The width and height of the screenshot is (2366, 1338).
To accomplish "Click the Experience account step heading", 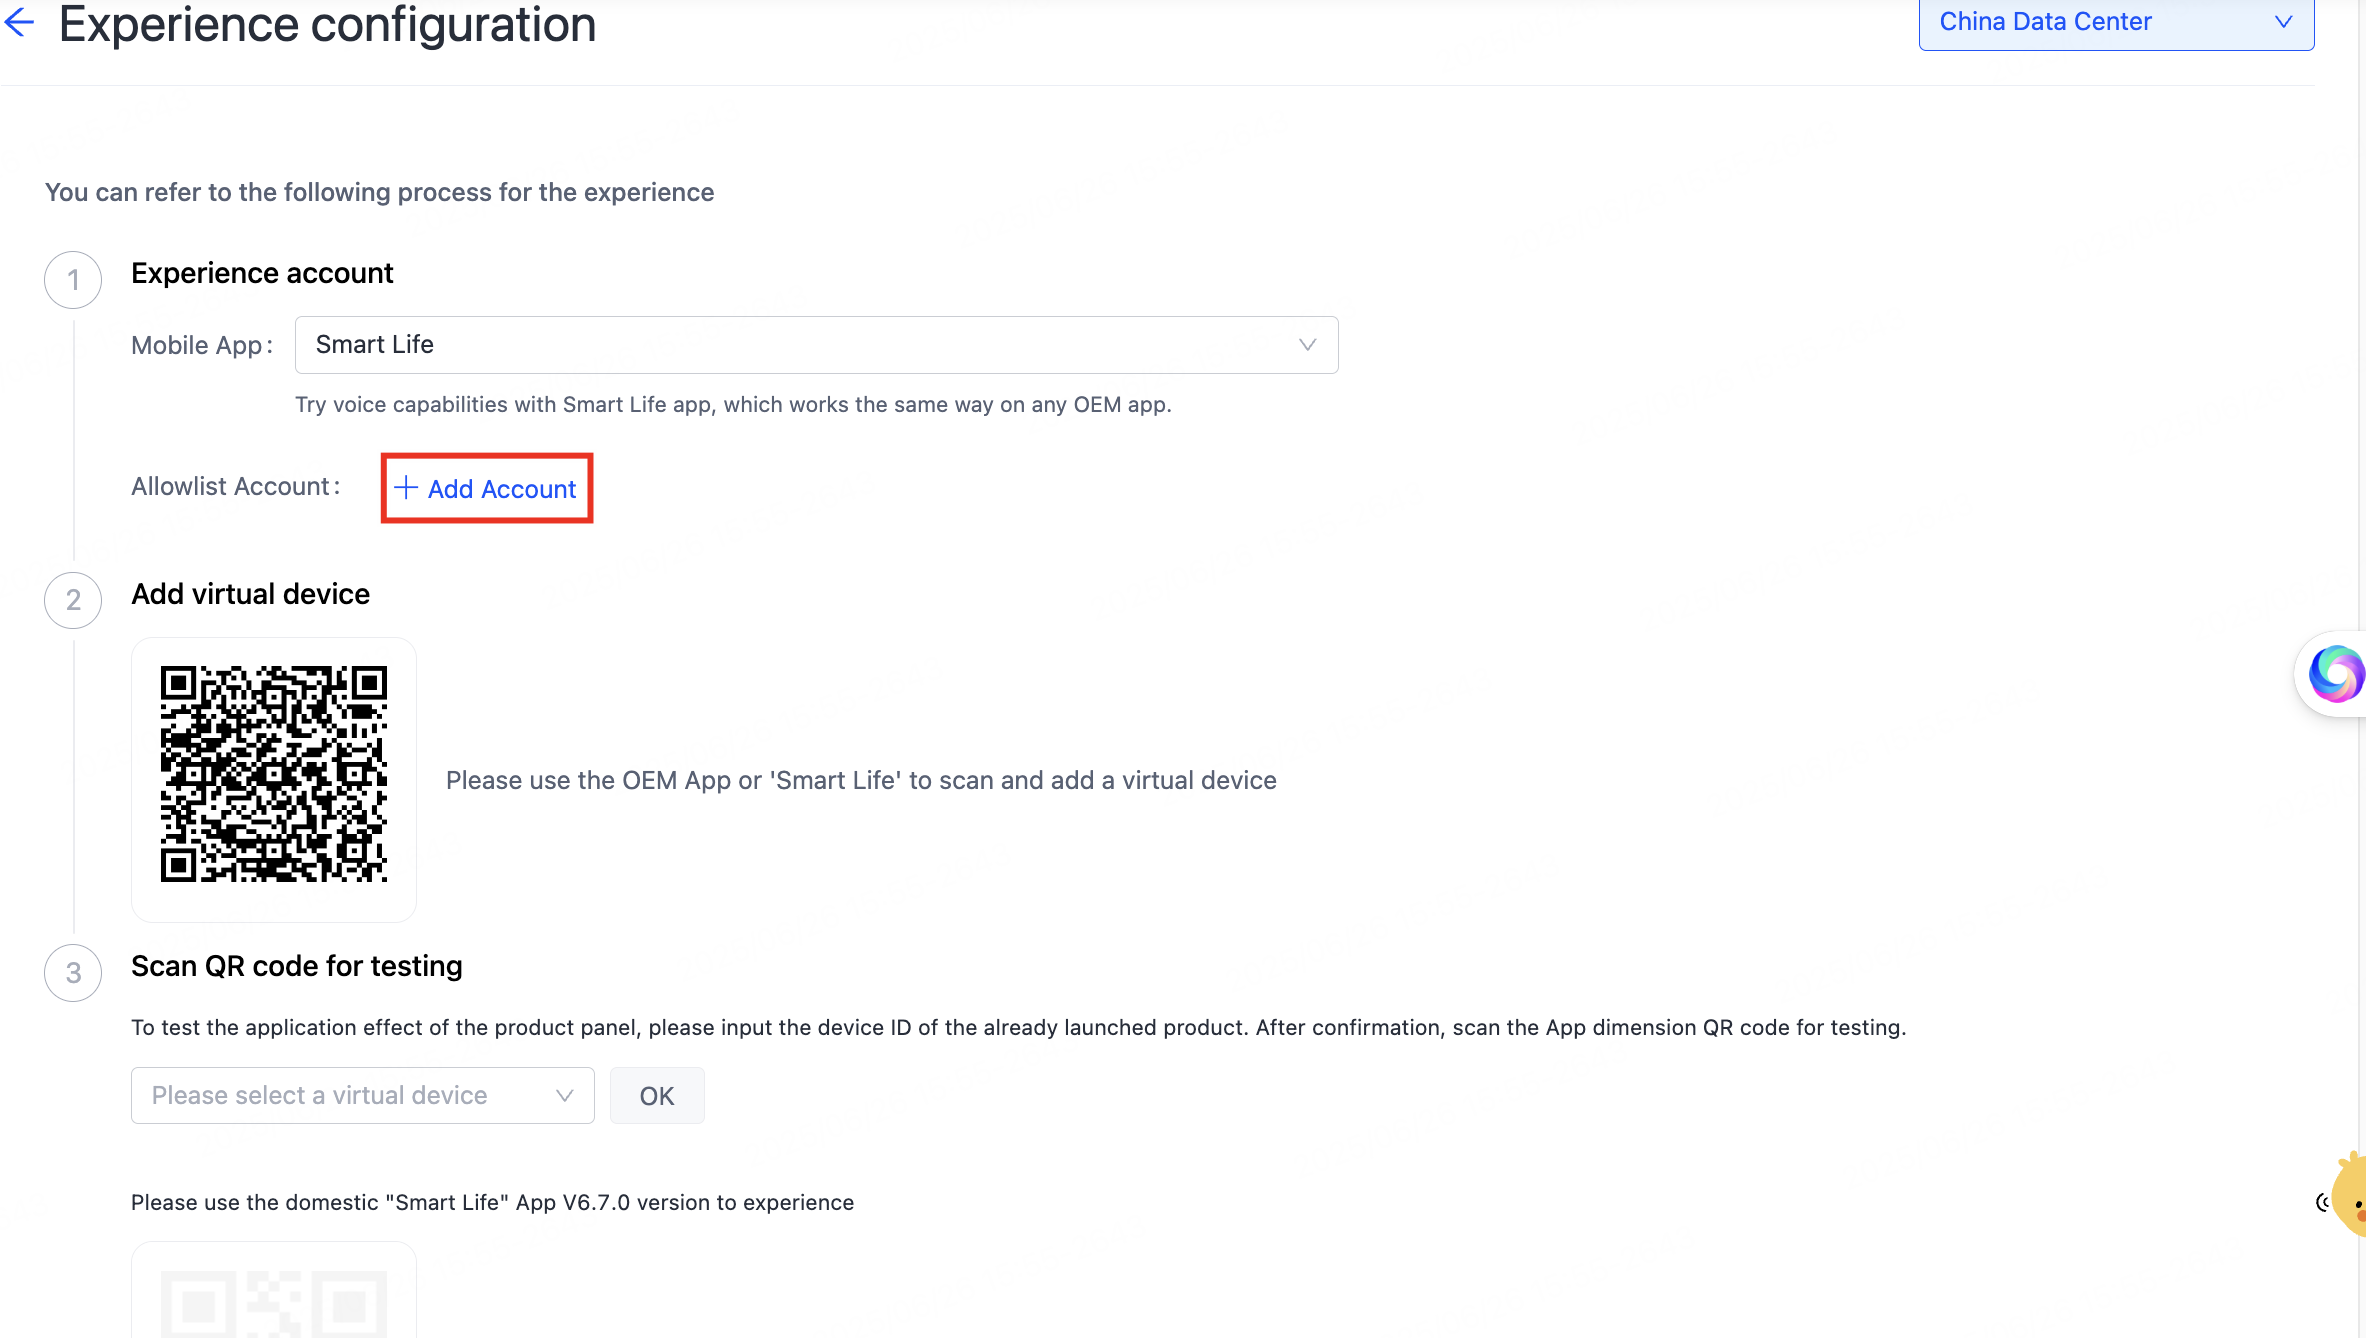I will [262, 273].
